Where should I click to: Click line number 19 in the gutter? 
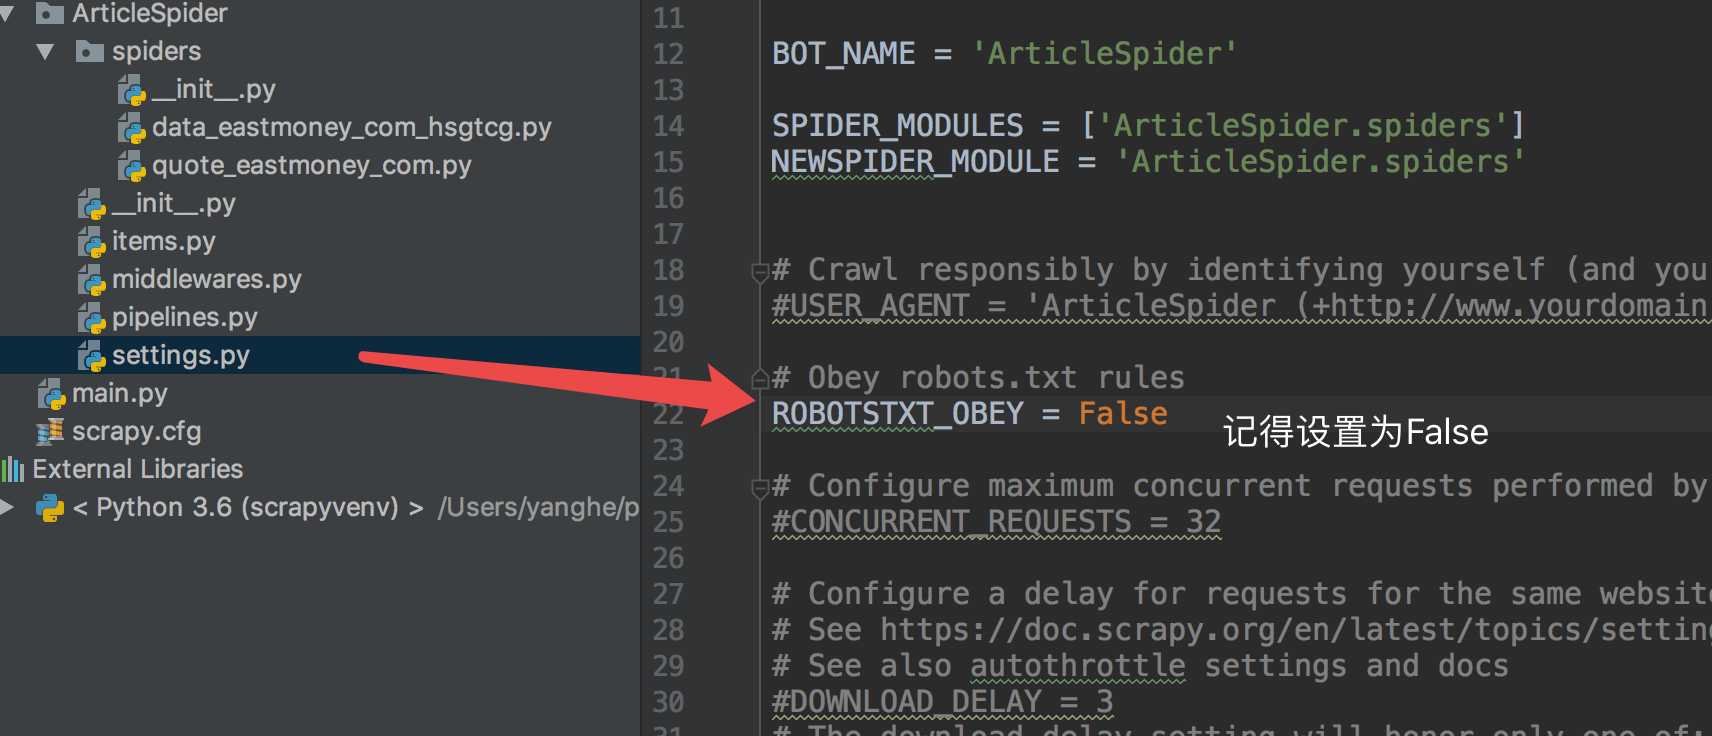point(669,306)
